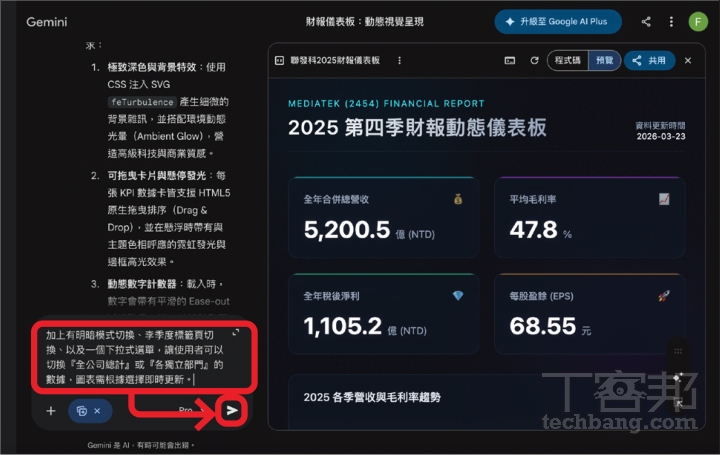The image size is (720, 455).
Task: Click the Gemini 是 AI disclaimer text
Action: 141,445
